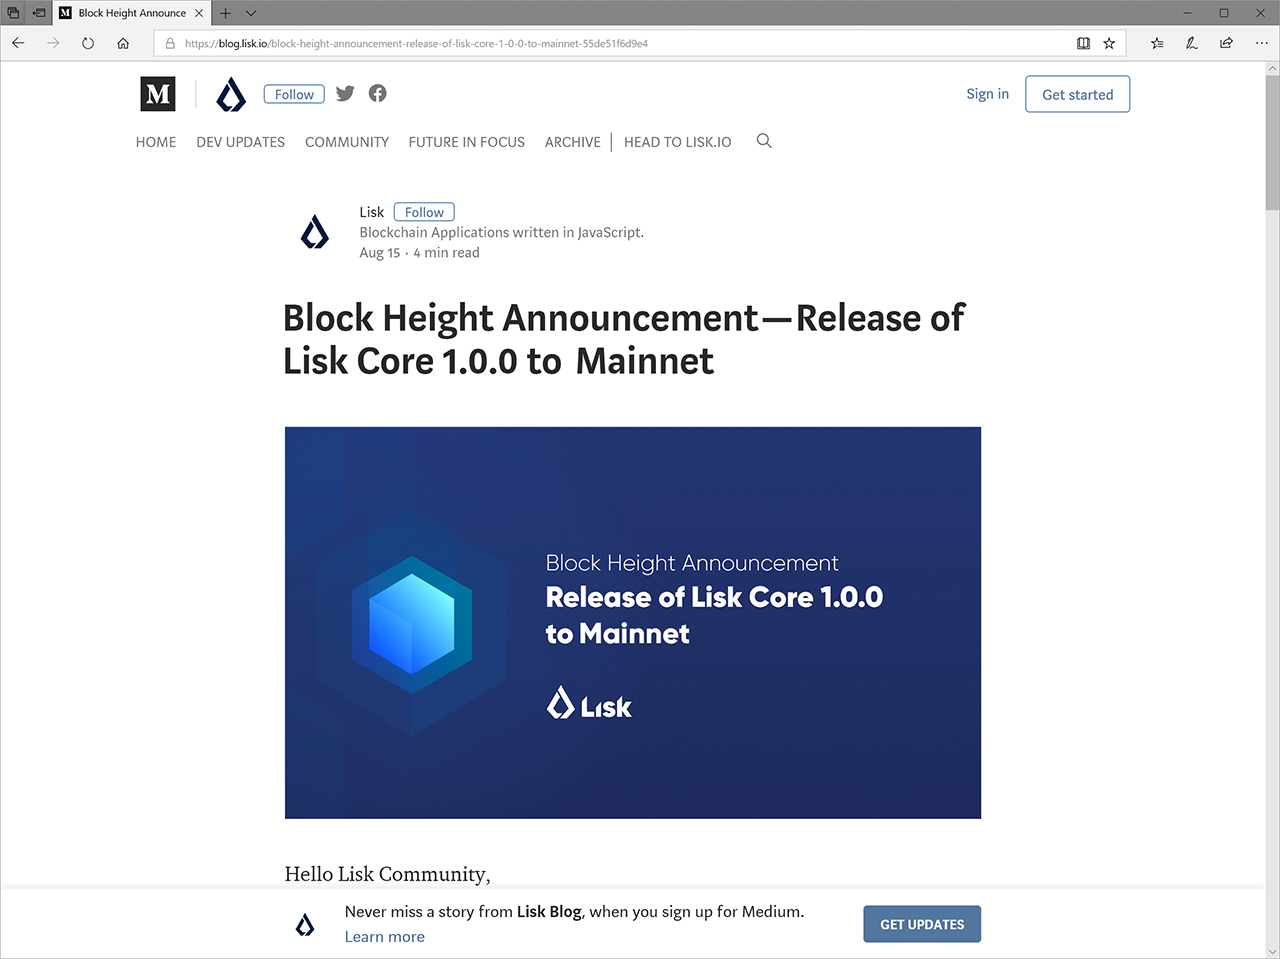
Task: Add this page to favorites with the star icon
Action: (1109, 43)
